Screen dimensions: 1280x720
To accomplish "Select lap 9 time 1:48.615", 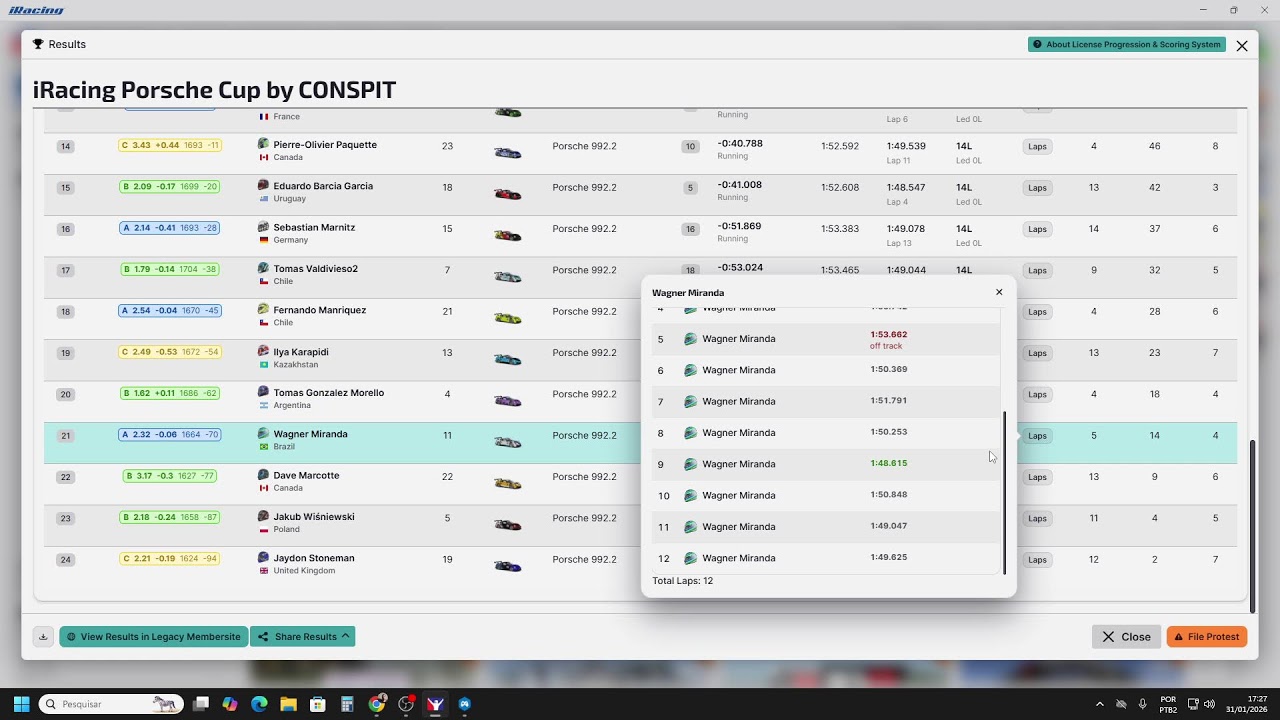I will click(x=888, y=463).
